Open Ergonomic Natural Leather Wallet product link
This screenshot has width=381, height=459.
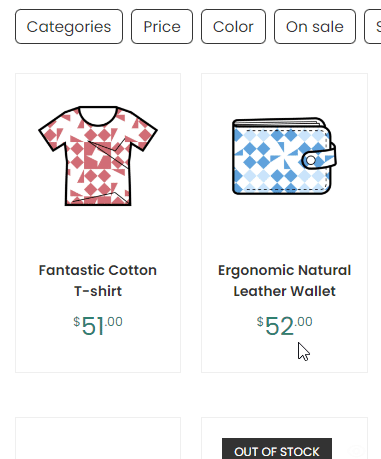point(284,281)
